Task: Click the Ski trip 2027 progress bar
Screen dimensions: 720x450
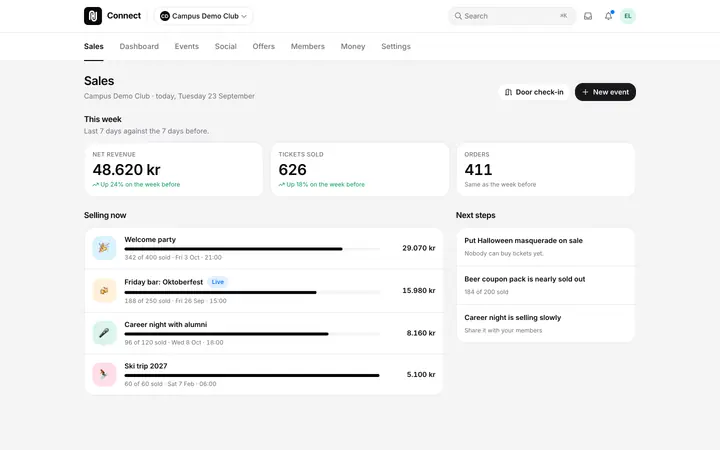Action: (252, 376)
